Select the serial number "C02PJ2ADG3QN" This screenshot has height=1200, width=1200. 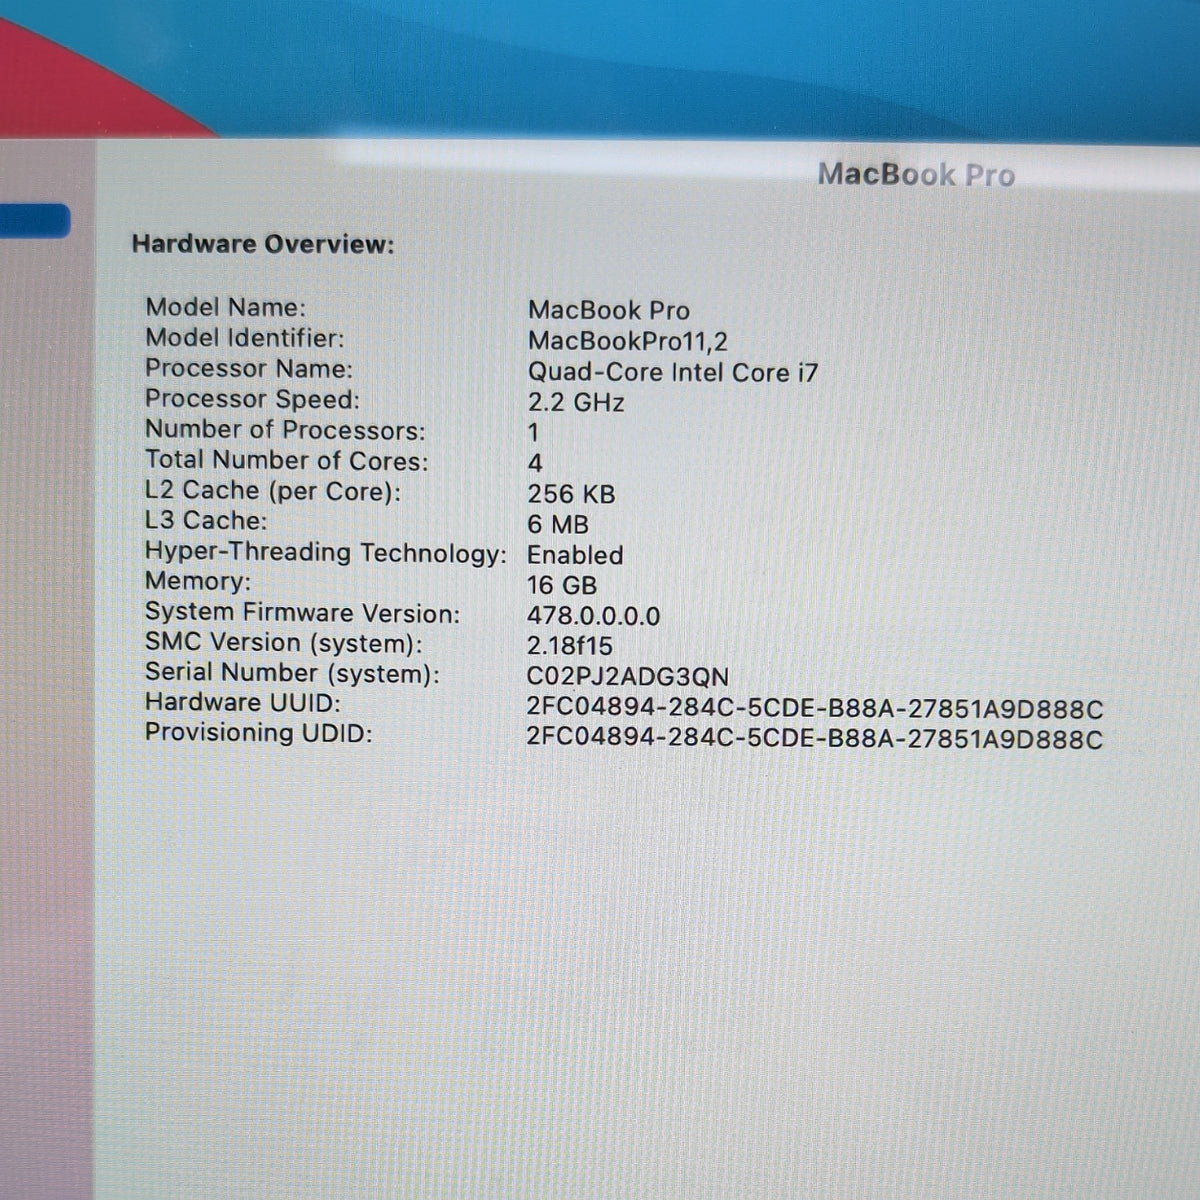628,677
